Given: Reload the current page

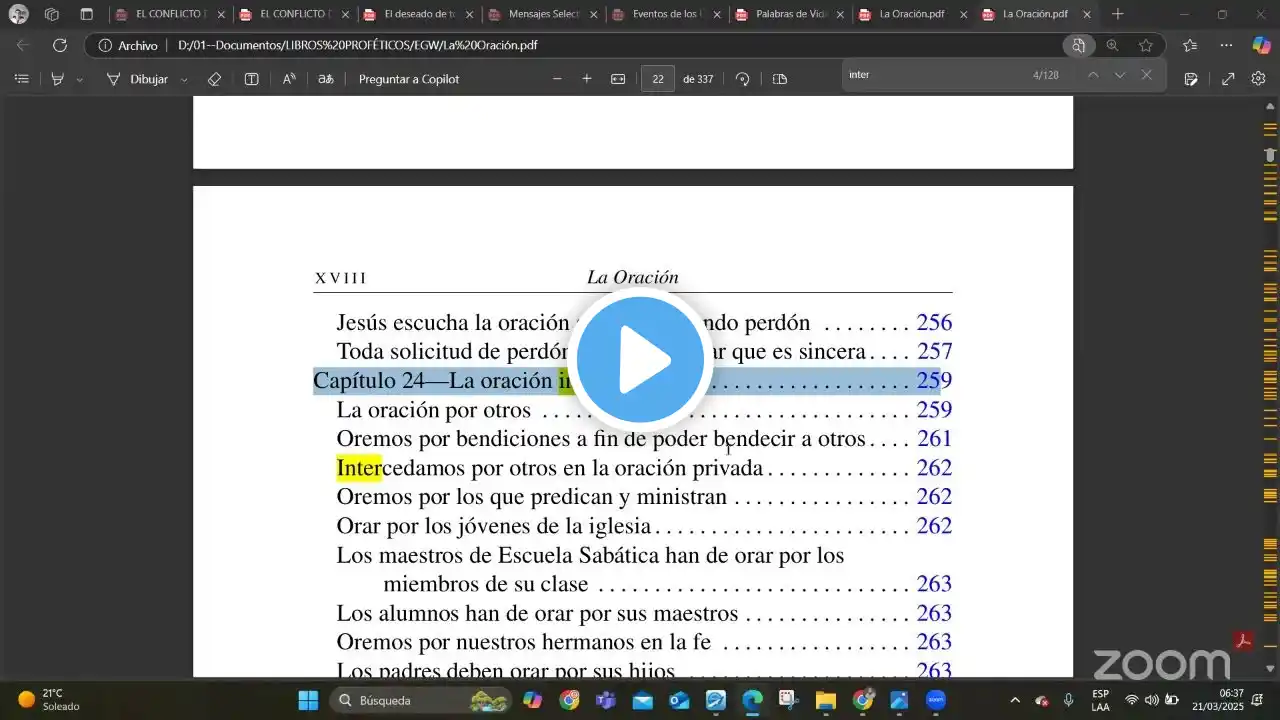Looking at the screenshot, I should tap(59, 45).
